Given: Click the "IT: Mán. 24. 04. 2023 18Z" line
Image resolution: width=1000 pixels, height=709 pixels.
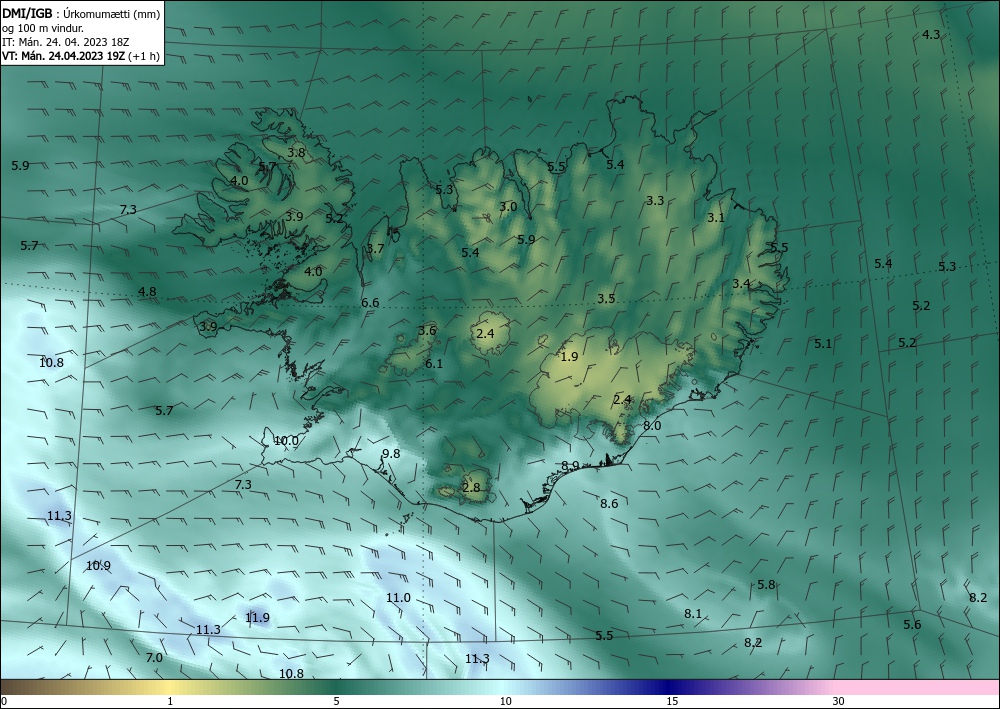Looking at the screenshot, I should tap(66, 42).
